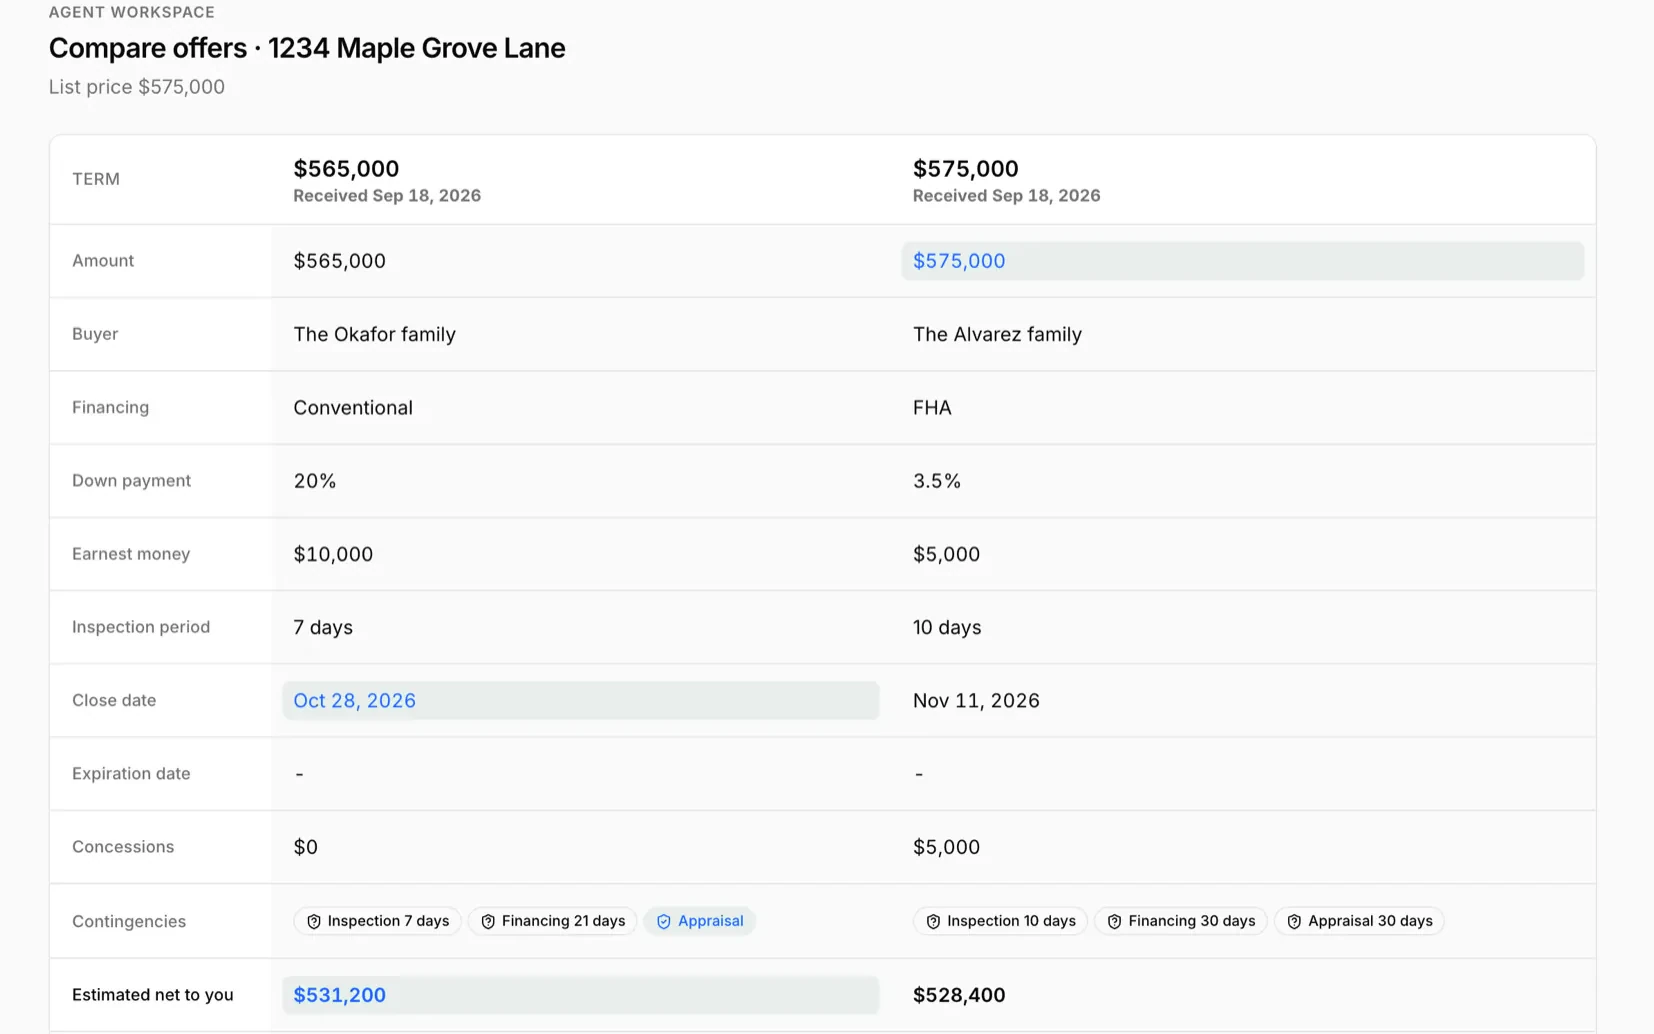
Task: Click the Contingencies row label
Action: pos(129,922)
